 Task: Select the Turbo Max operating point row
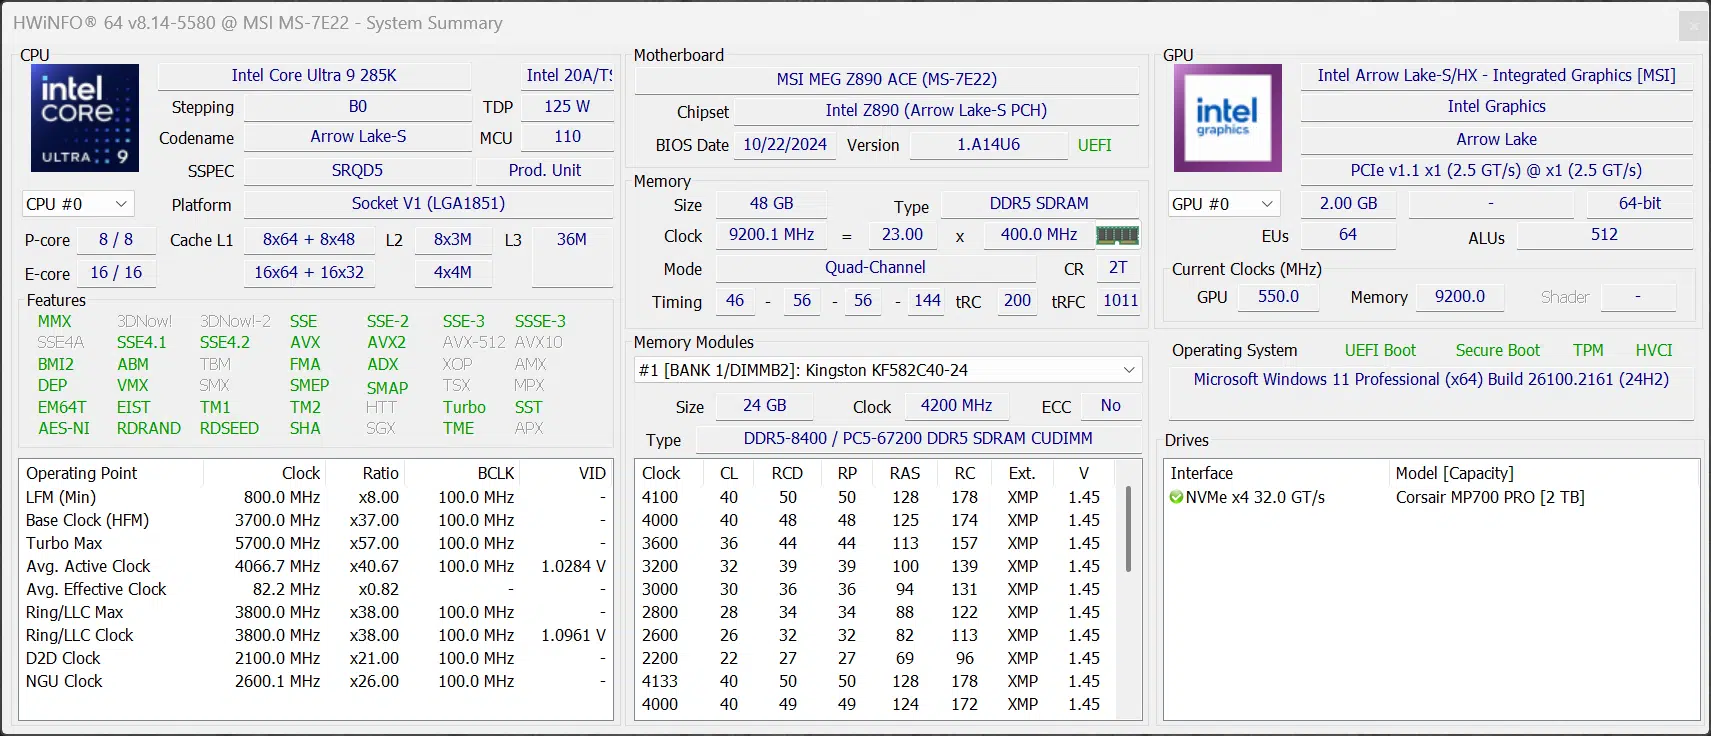pos(64,543)
